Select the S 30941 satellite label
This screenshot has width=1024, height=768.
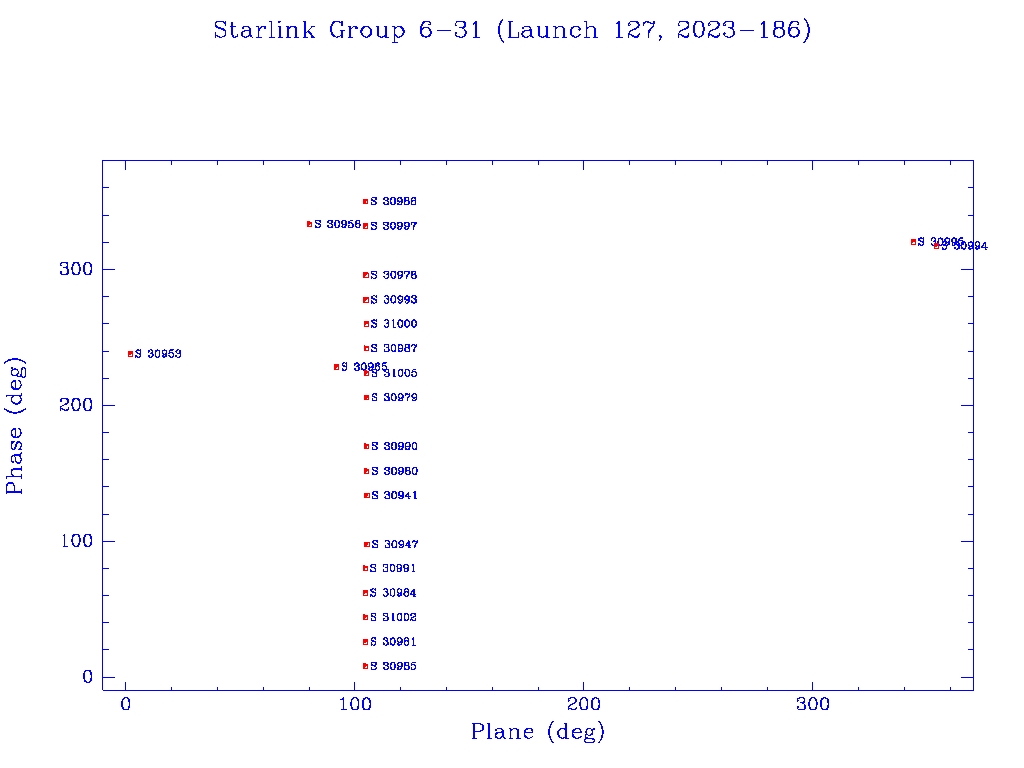[394, 496]
